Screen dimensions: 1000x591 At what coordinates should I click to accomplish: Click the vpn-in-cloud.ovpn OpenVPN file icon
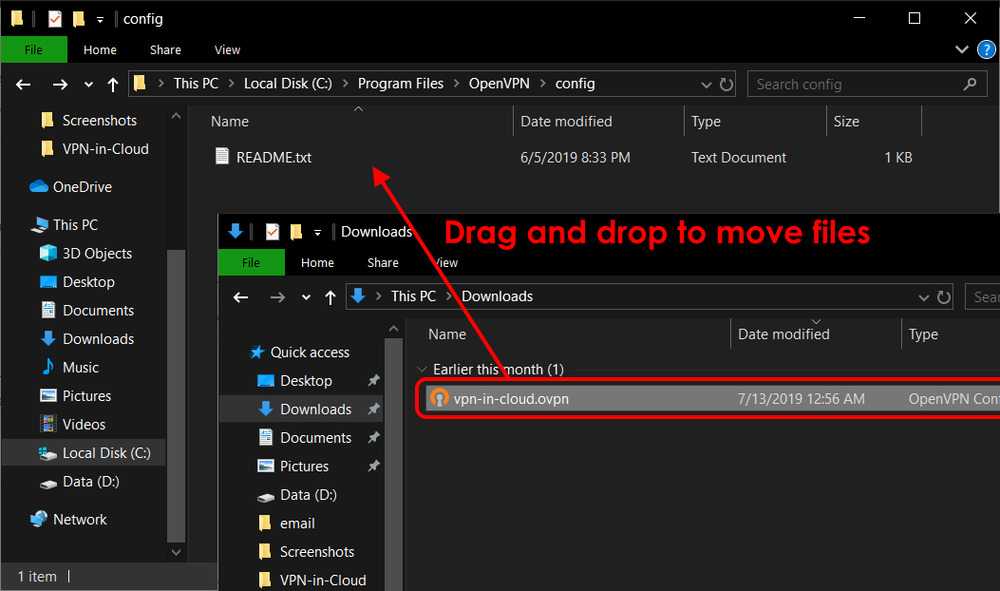438,398
